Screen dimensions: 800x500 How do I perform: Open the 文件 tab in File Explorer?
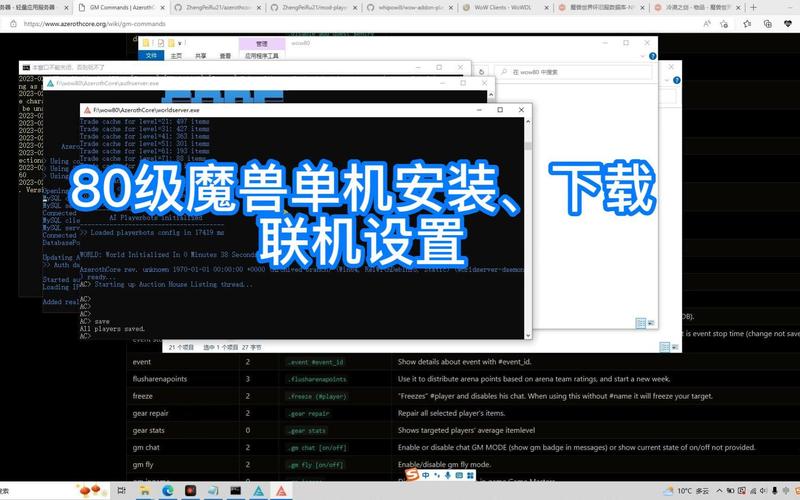(x=151, y=56)
